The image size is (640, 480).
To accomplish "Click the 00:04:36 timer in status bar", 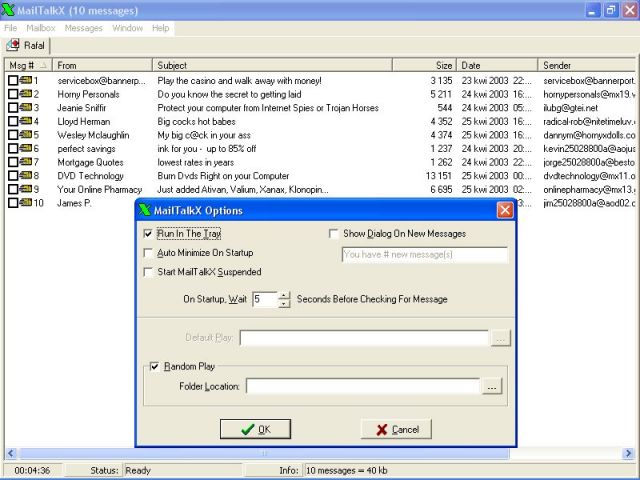I will (x=32, y=470).
